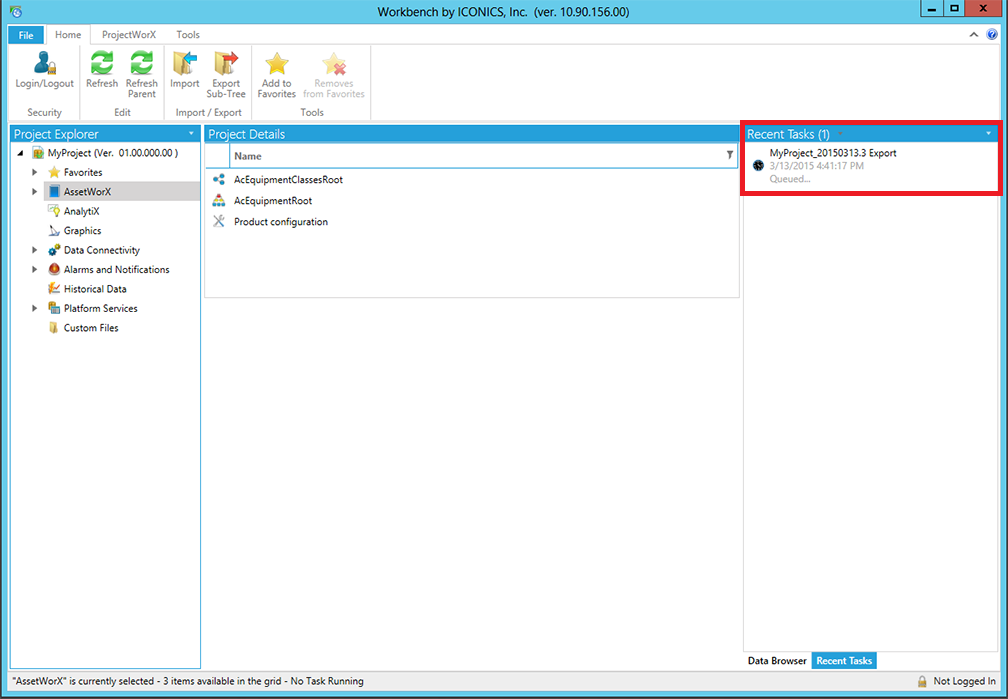1008x699 pixels.
Task: Switch to the Data Browser tab
Action: (x=777, y=661)
